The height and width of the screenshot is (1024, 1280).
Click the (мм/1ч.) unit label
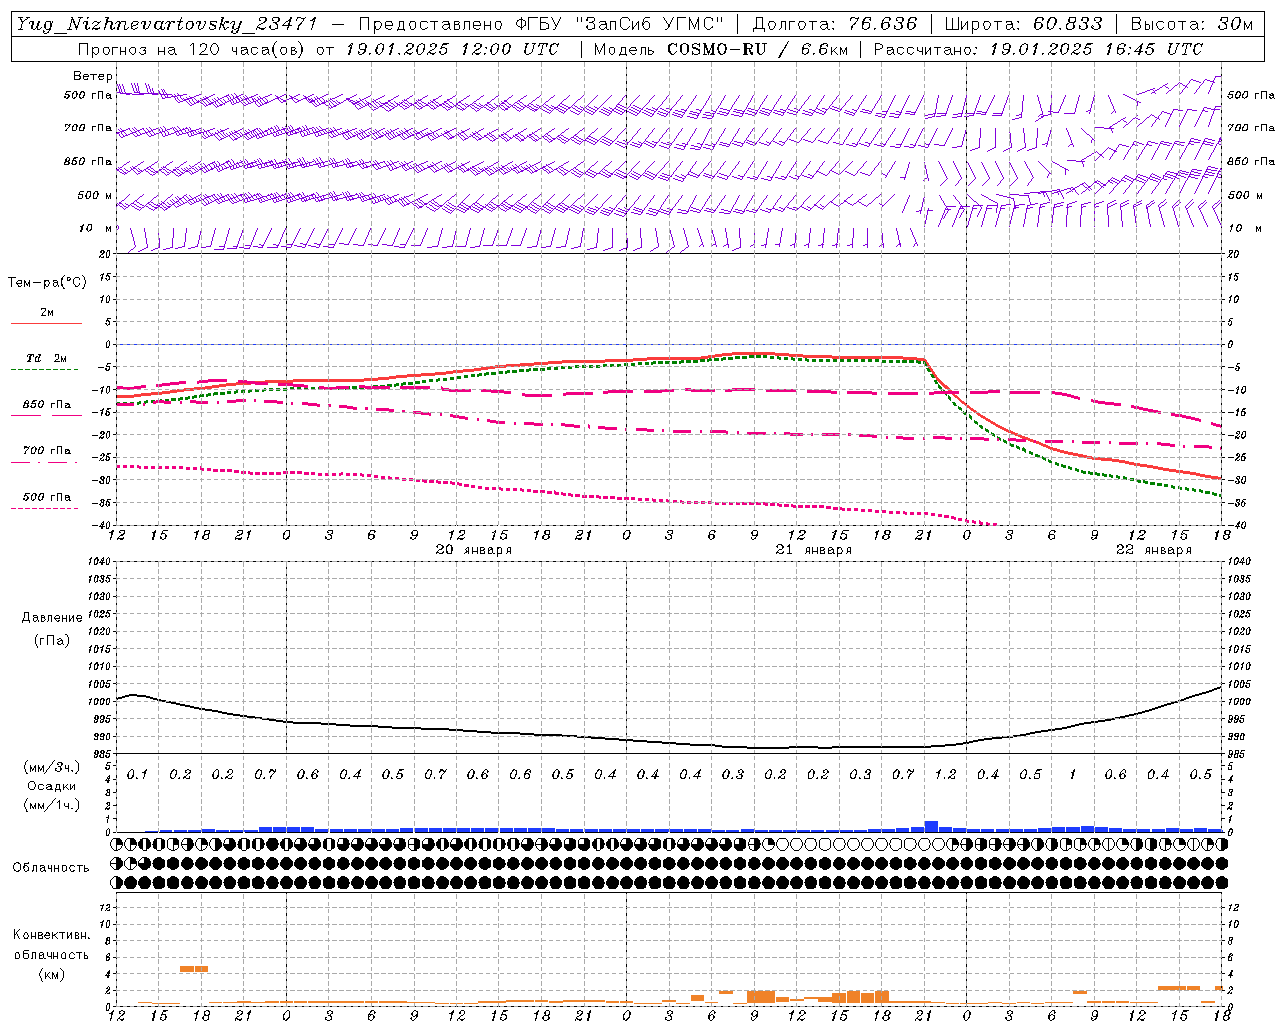point(52,805)
